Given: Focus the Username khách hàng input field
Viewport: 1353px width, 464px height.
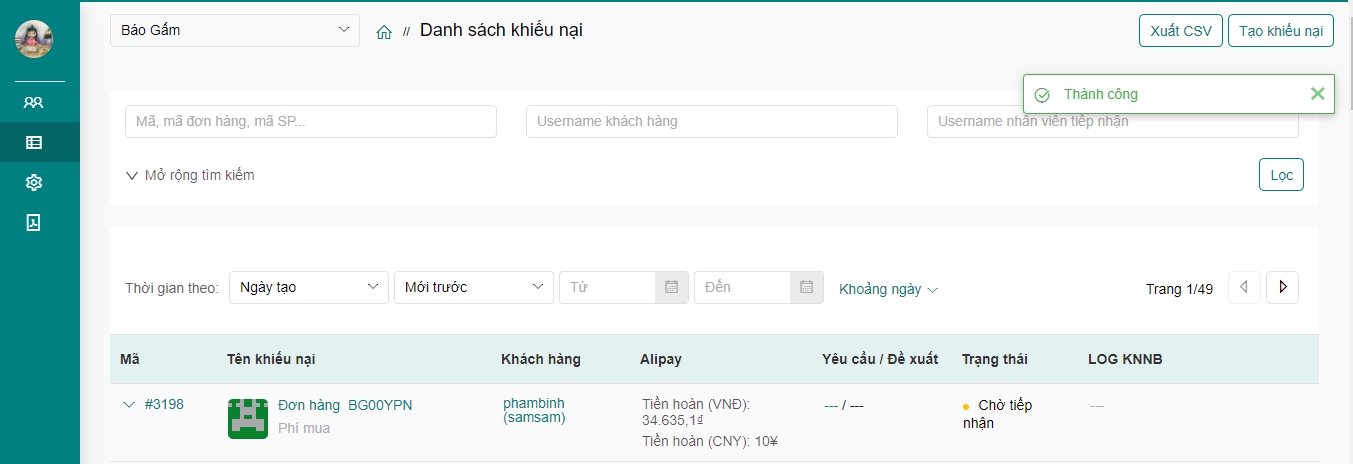Looking at the screenshot, I should tap(711, 121).
